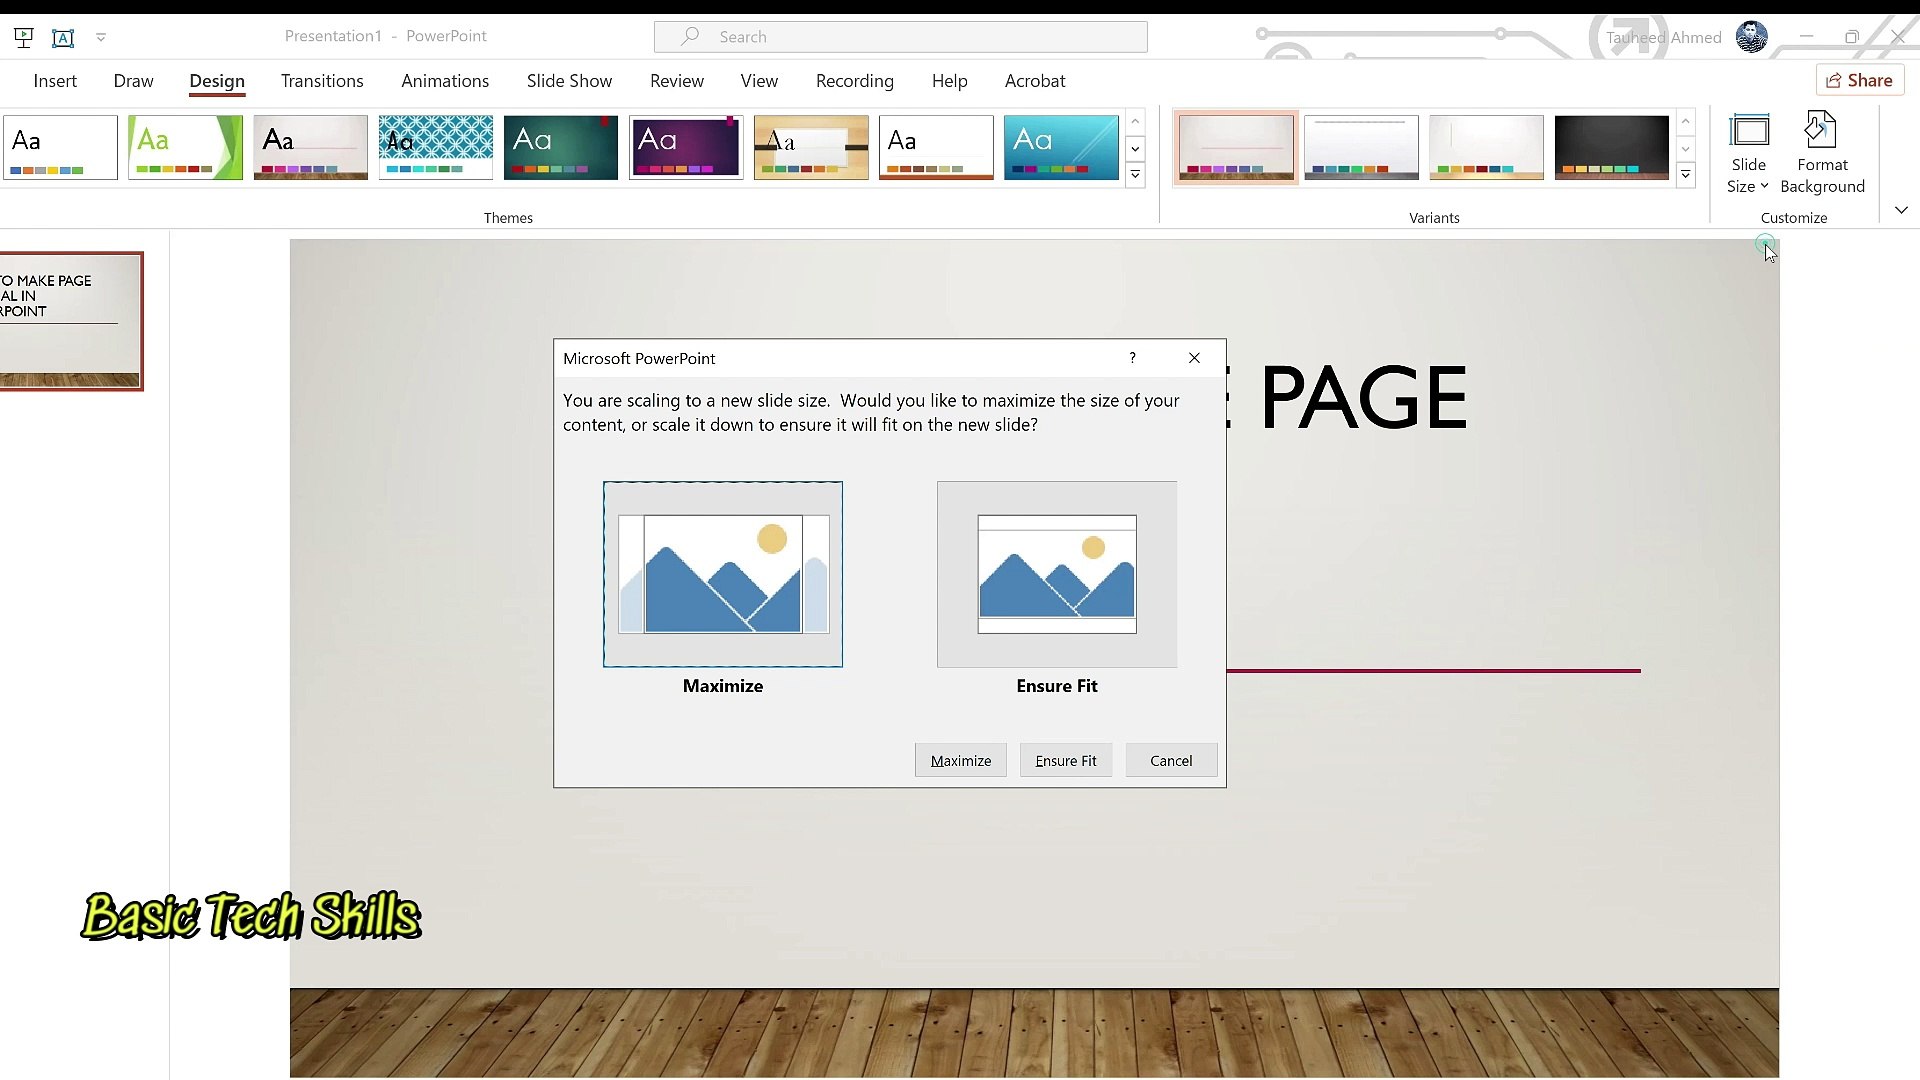
Task: Select the Maximize scaling option preview
Action: 722,574
